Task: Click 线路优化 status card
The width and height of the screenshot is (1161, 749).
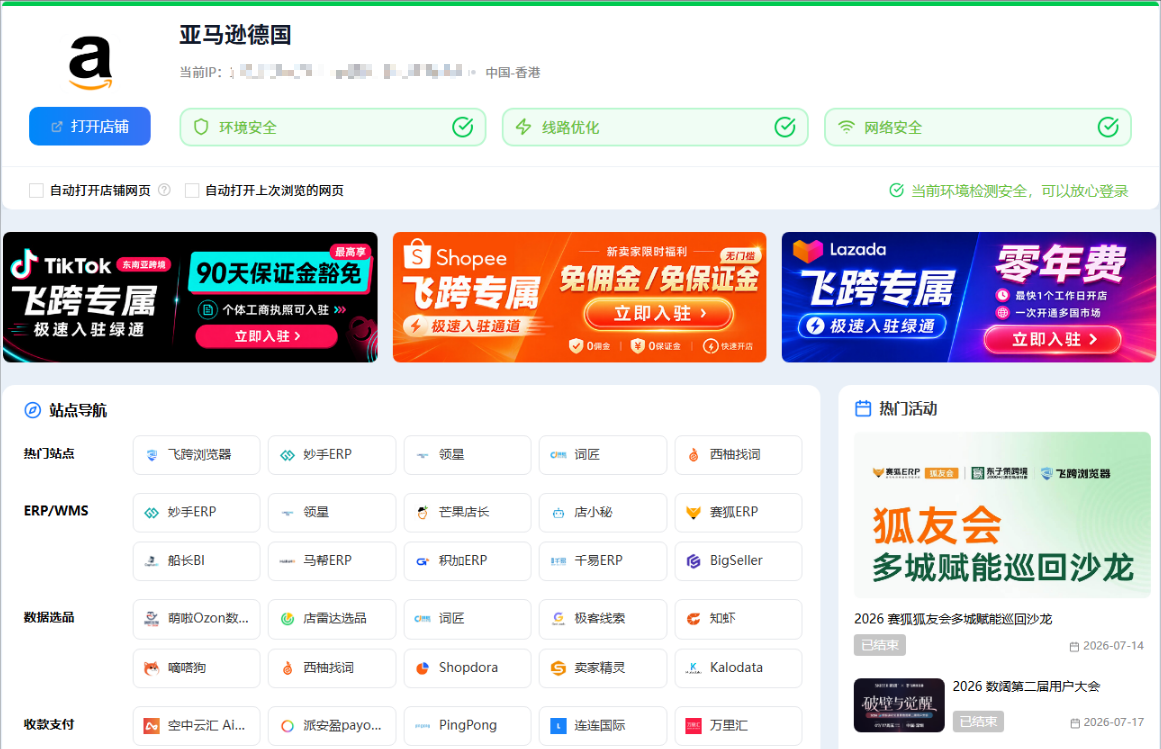Action: click(x=655, y=127)
